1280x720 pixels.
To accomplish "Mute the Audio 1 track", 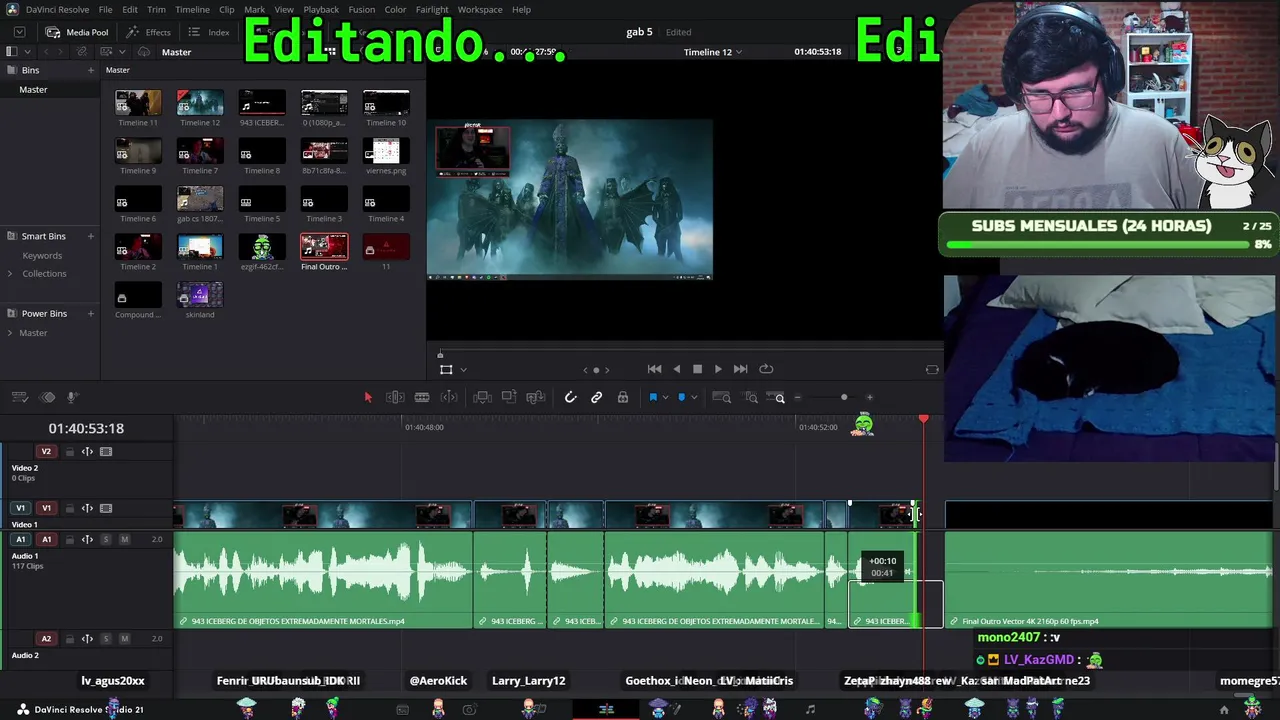I will (124, 539).
